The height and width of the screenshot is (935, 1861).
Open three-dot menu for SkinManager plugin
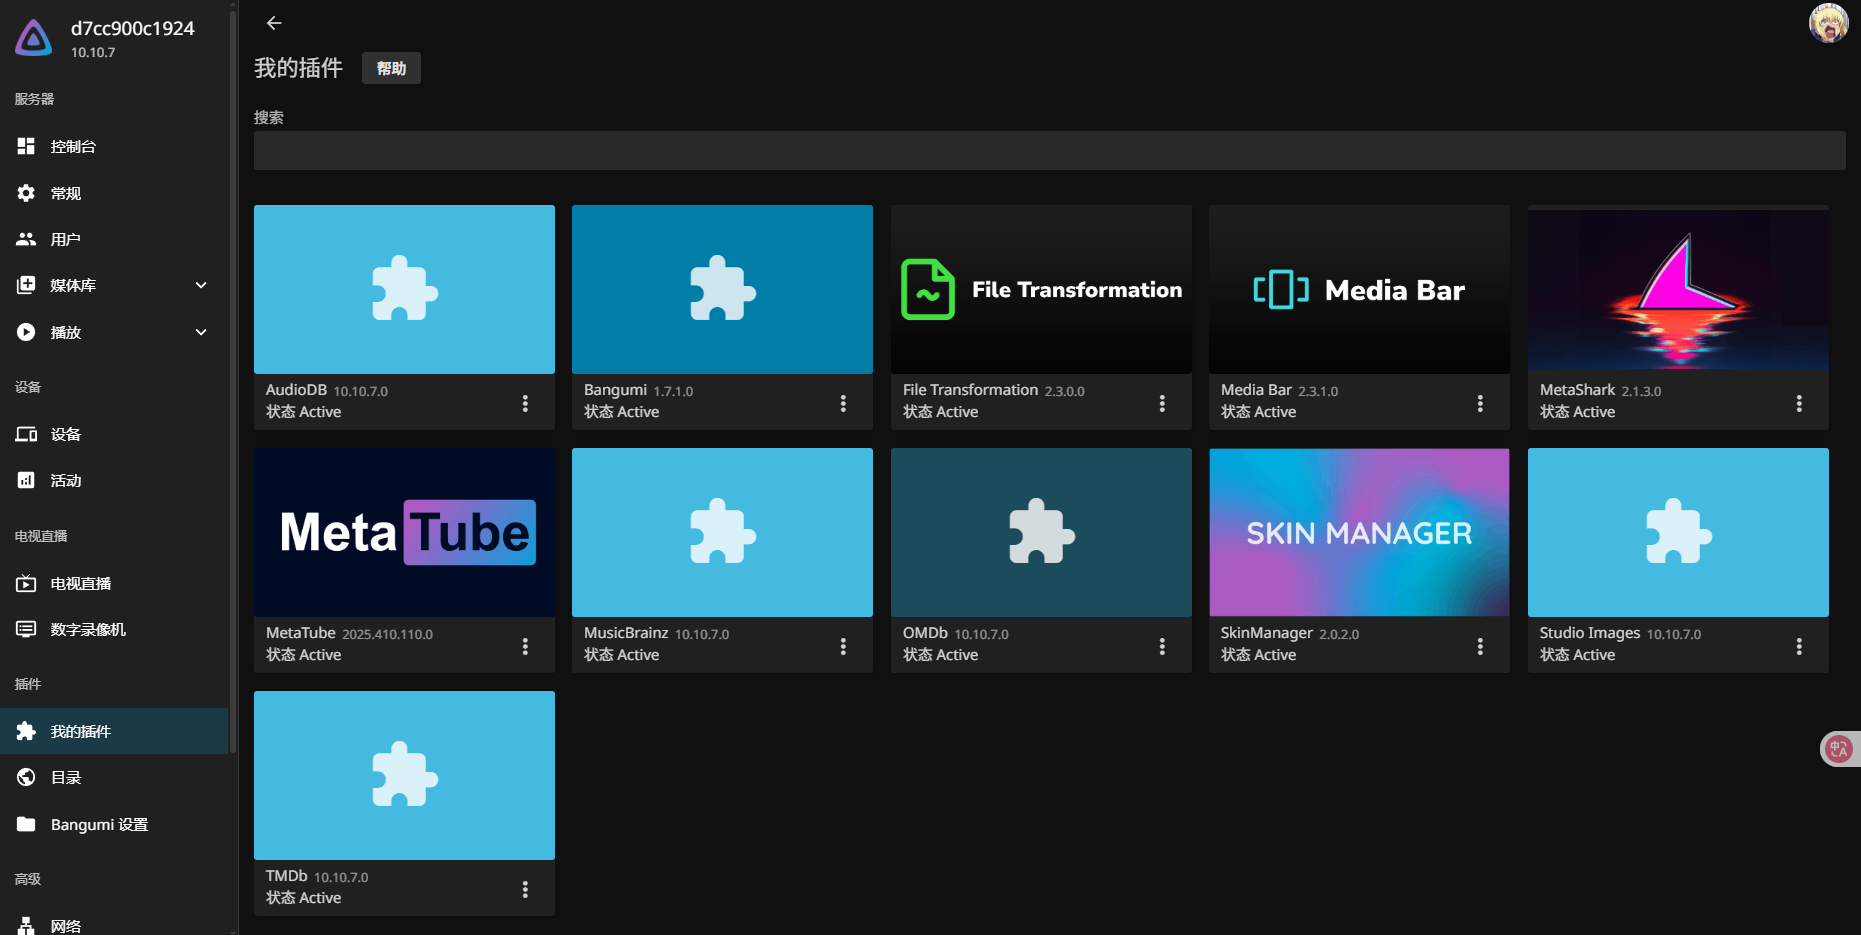(x=1480, y=646)
